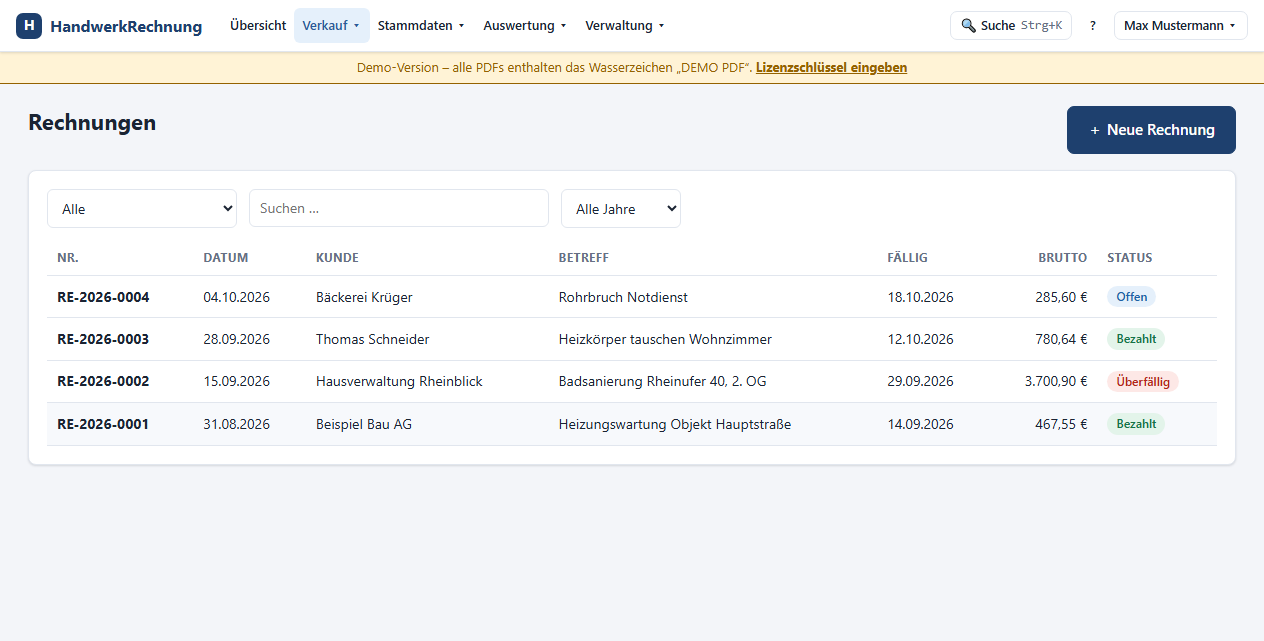Click the customer Thomas Schneider
Viewport: 1264px width, 641px height.
coord(372,339)
